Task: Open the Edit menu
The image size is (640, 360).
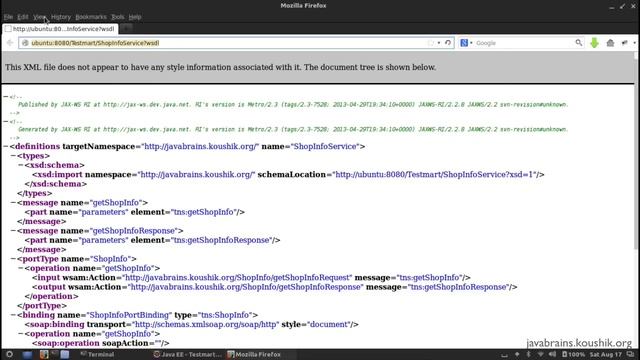Action: coord(22,17)
